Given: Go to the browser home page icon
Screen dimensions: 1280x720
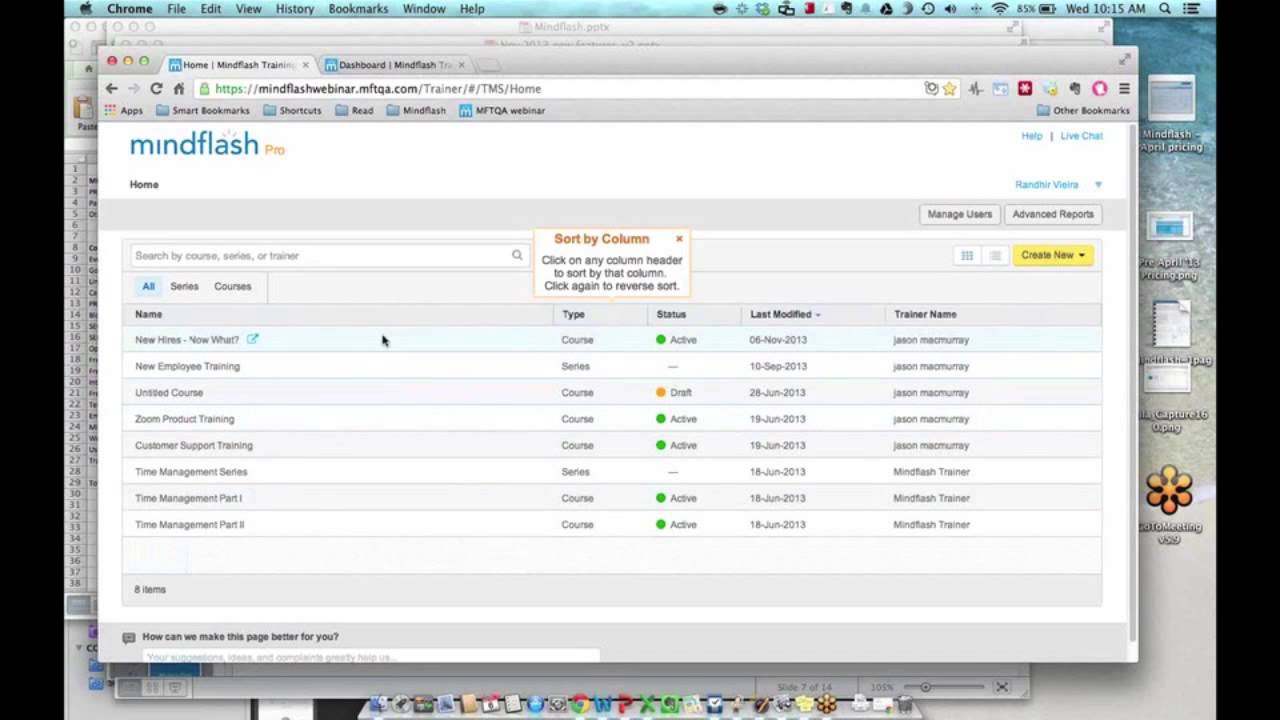Looking at the screenshot, I should point(179,88).
